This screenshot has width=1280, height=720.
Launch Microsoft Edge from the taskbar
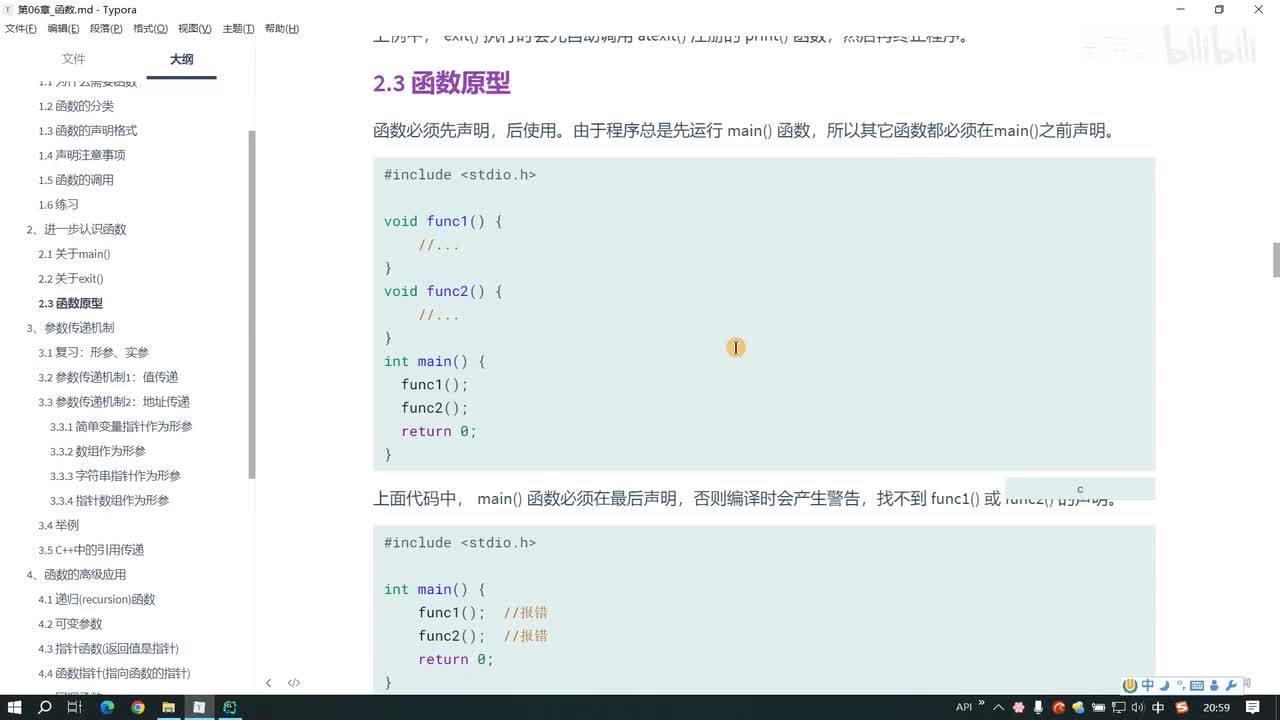[x=107, y=707]
